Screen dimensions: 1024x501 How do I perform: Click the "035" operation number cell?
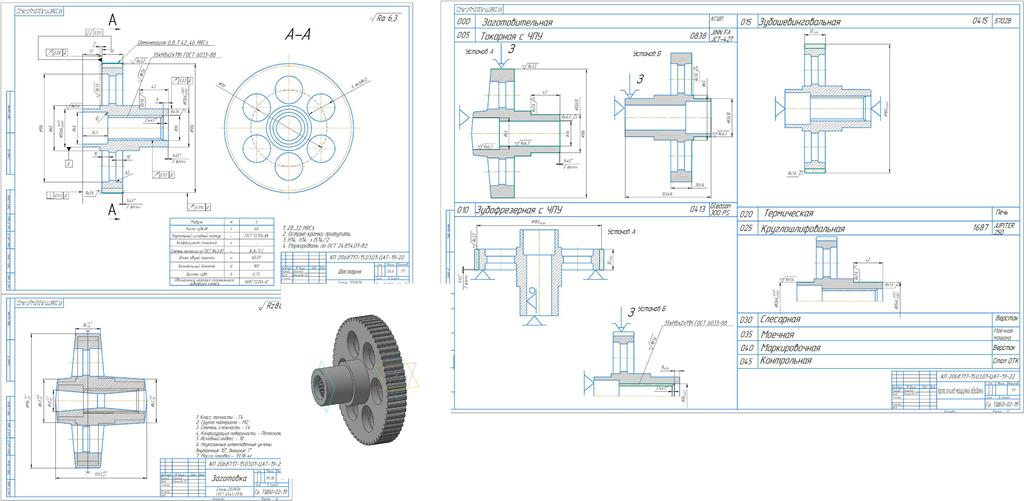point(746,334)
